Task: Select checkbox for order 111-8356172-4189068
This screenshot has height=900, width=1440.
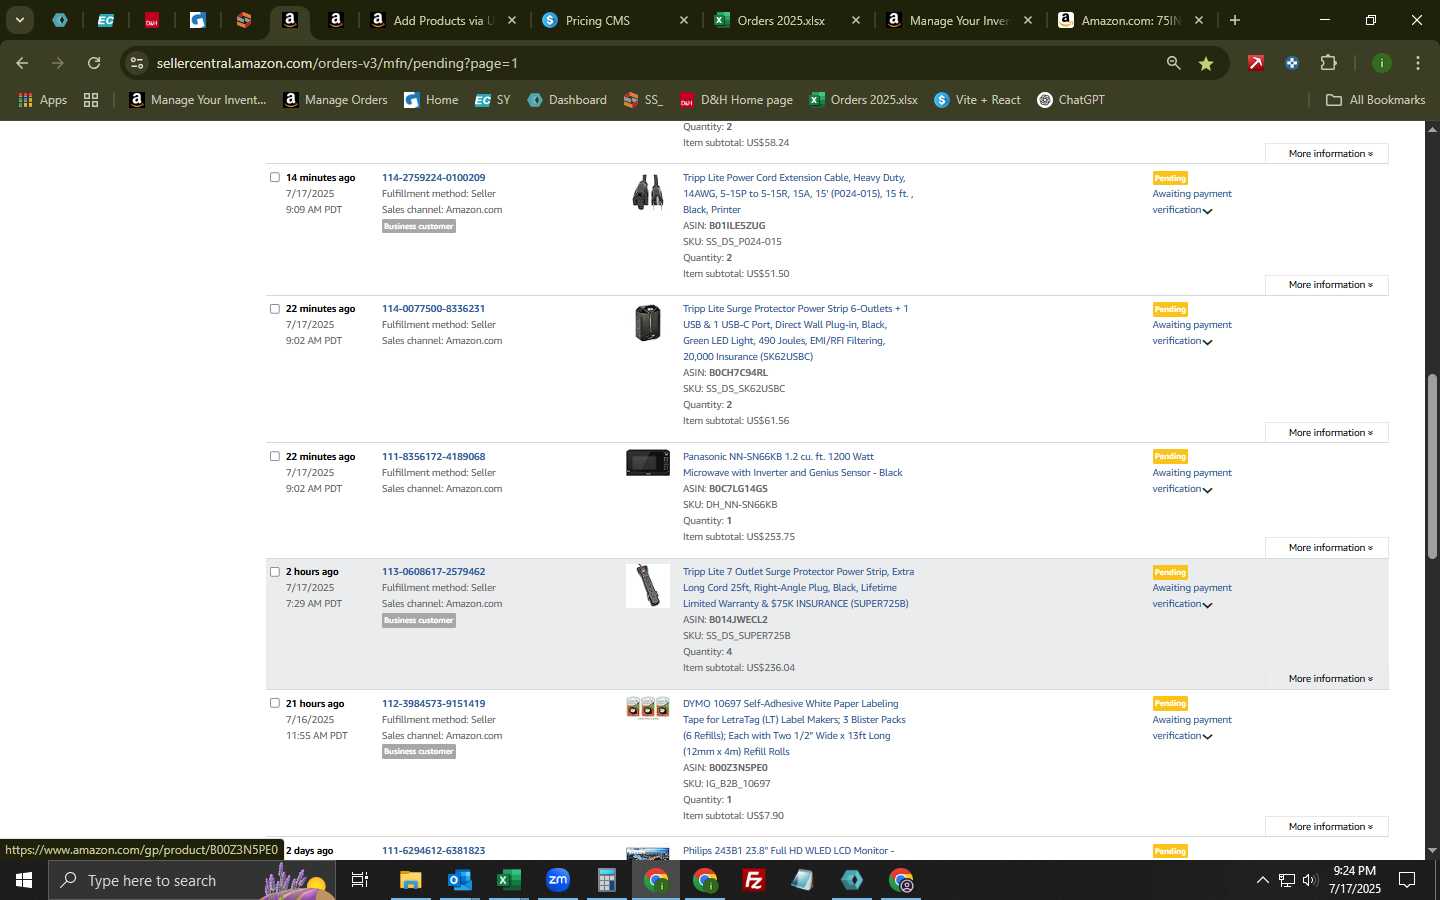Action: (275, 456)
